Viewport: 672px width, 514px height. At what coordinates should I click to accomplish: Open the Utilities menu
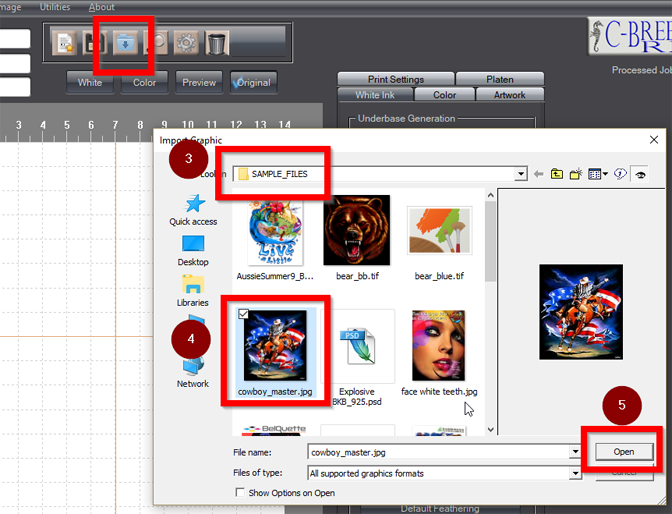point(55,7)
